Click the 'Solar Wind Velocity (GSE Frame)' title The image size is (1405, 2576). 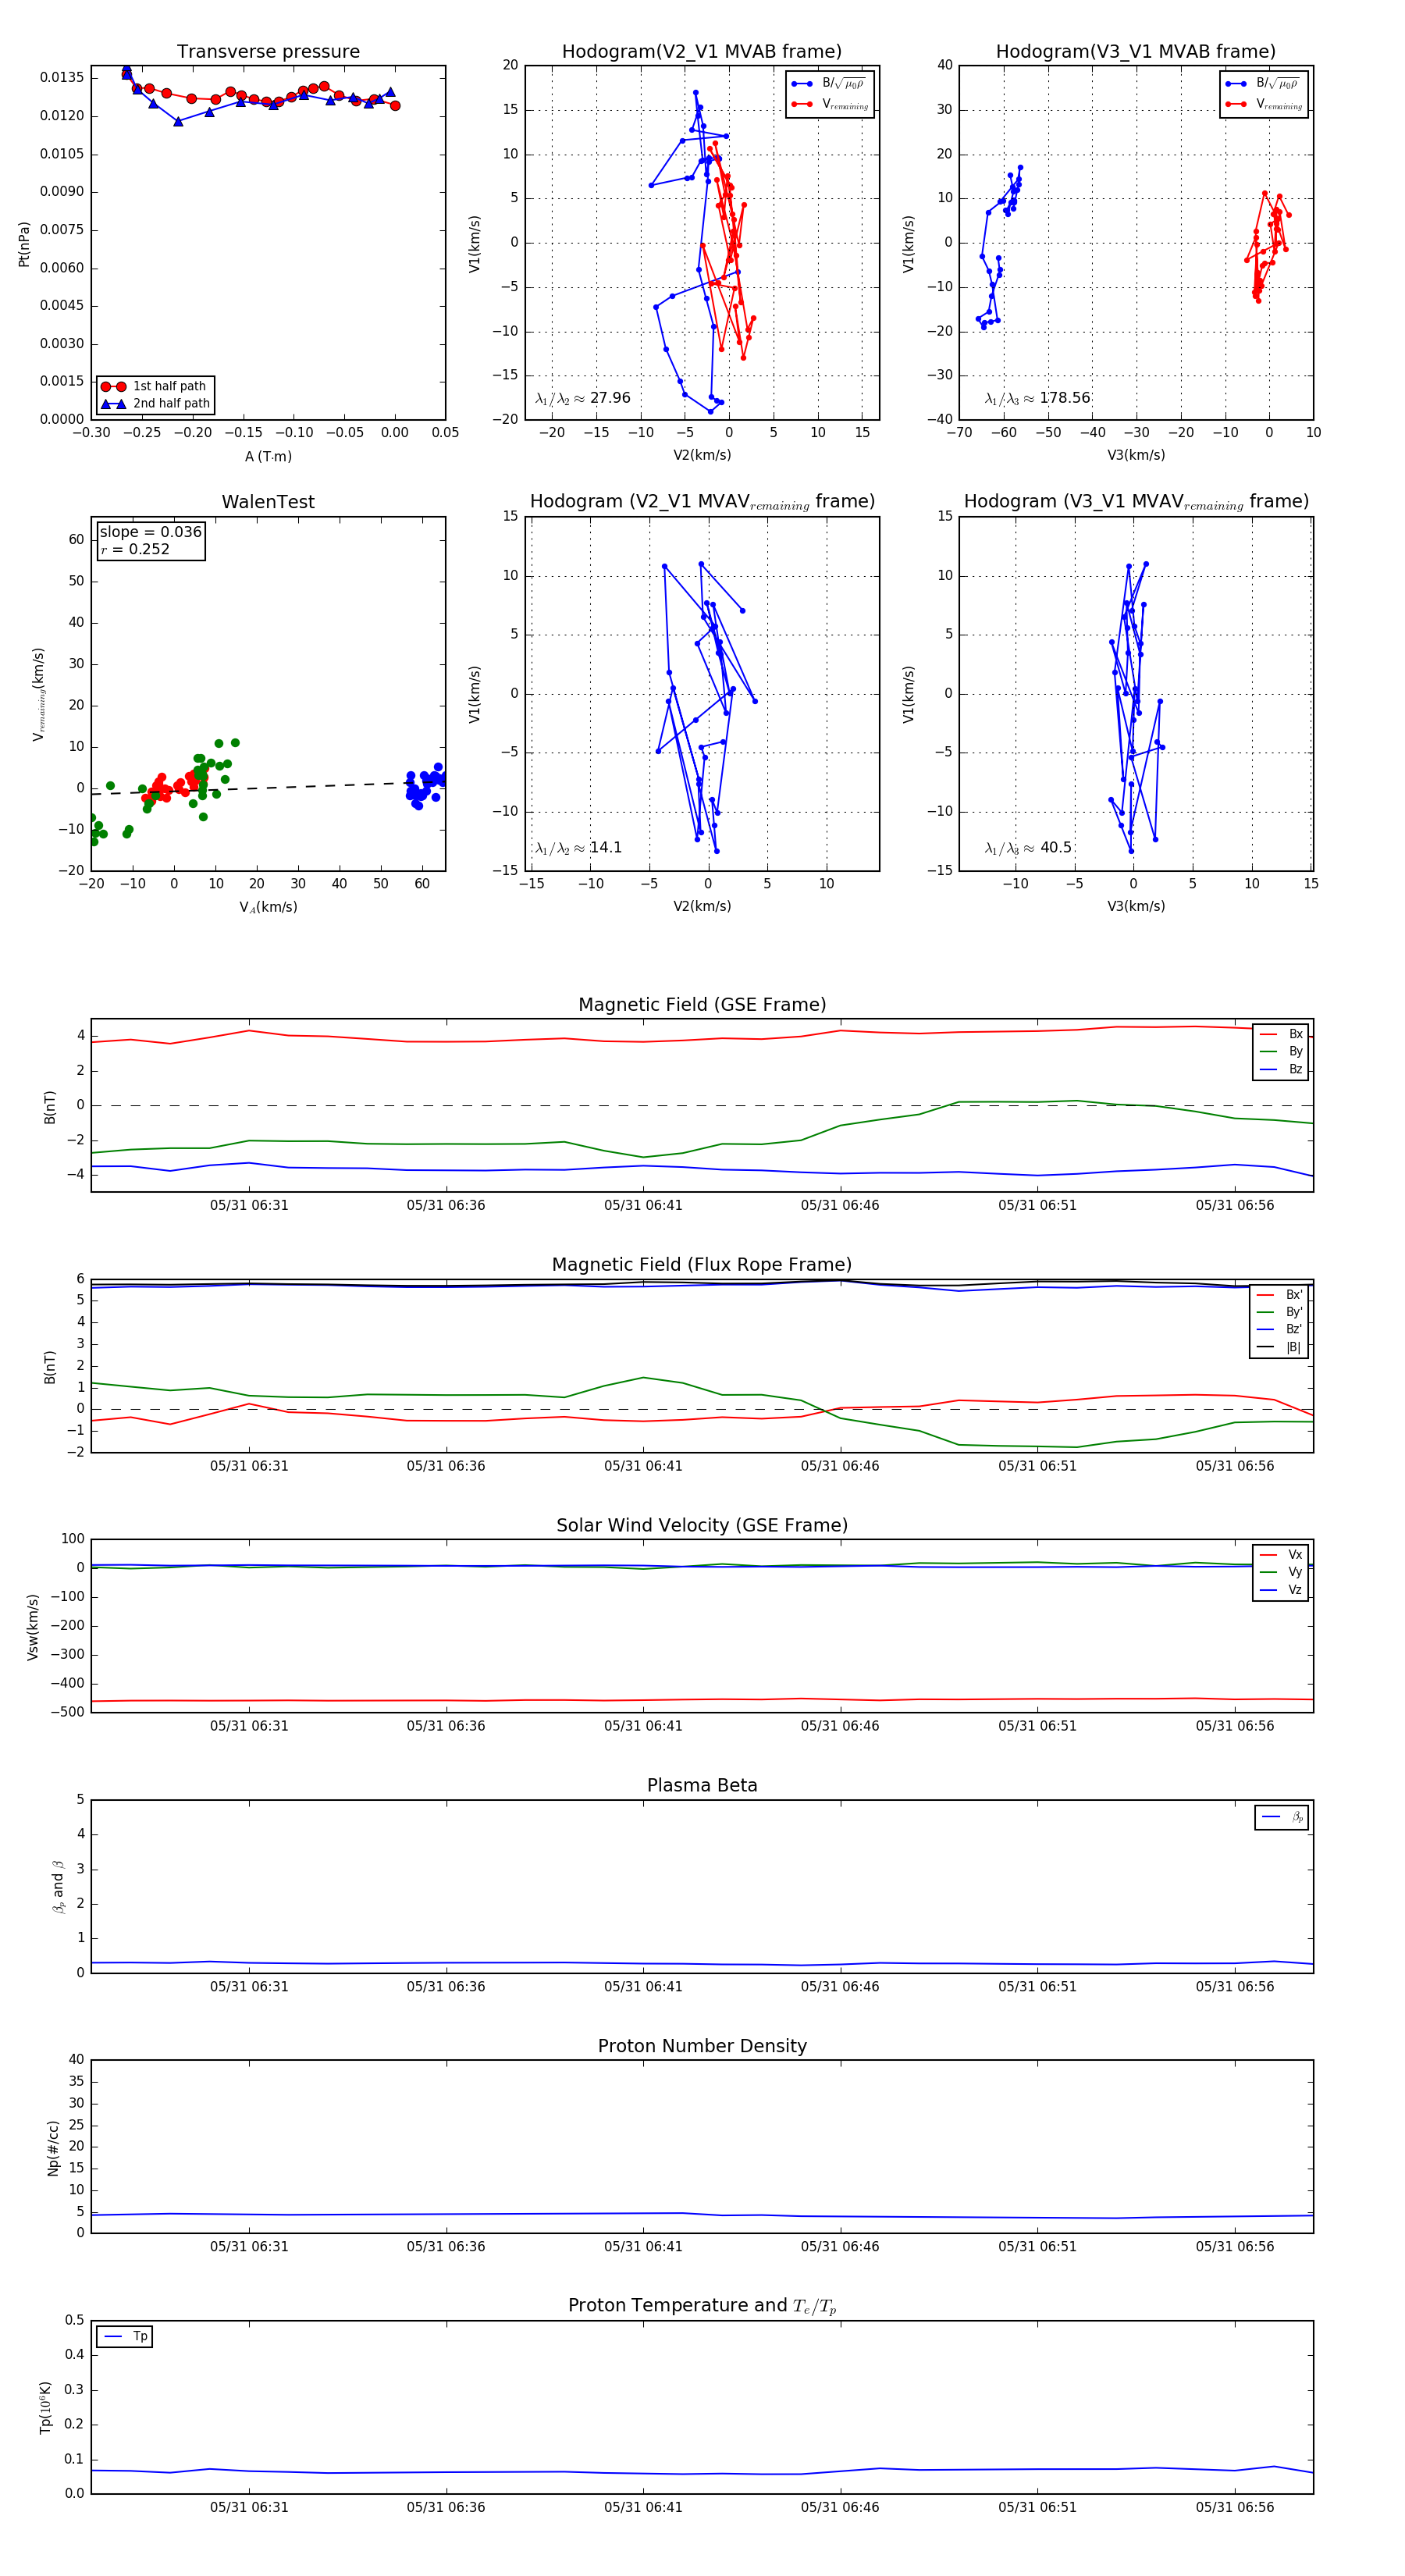click(x=702, y=1525)
